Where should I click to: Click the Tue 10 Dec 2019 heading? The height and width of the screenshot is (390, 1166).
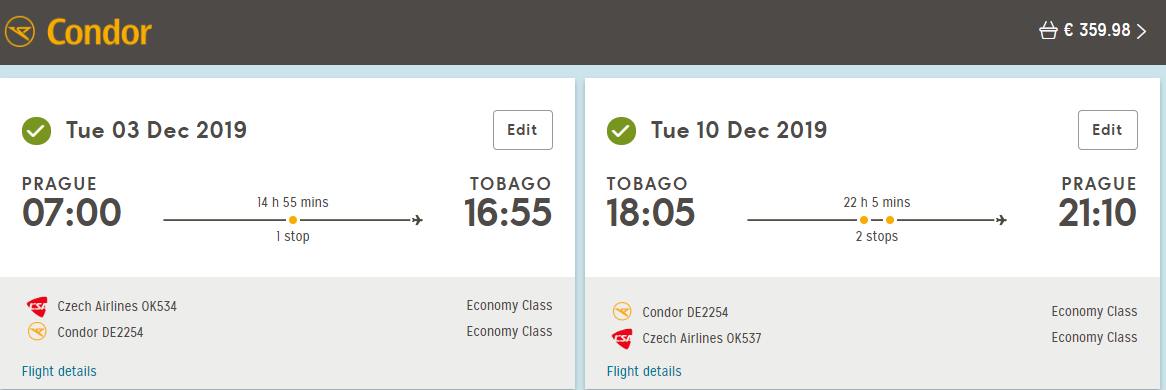739,130
